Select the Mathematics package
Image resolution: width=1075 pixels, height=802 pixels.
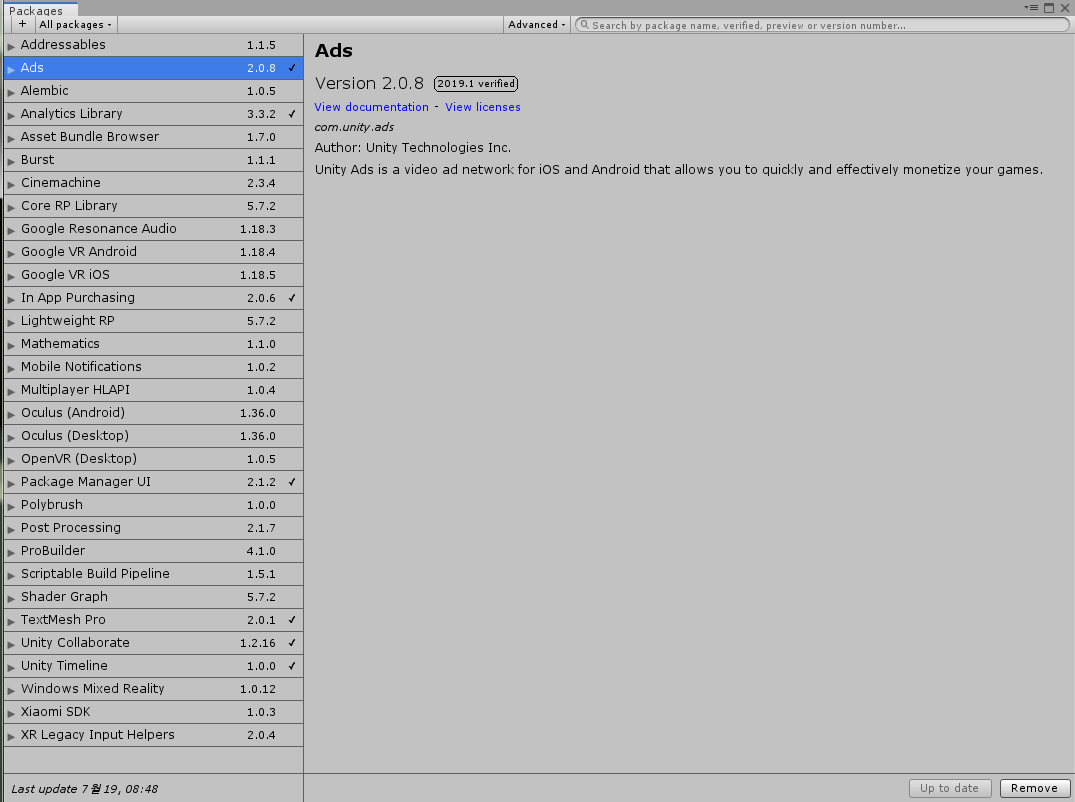point(154,343)
